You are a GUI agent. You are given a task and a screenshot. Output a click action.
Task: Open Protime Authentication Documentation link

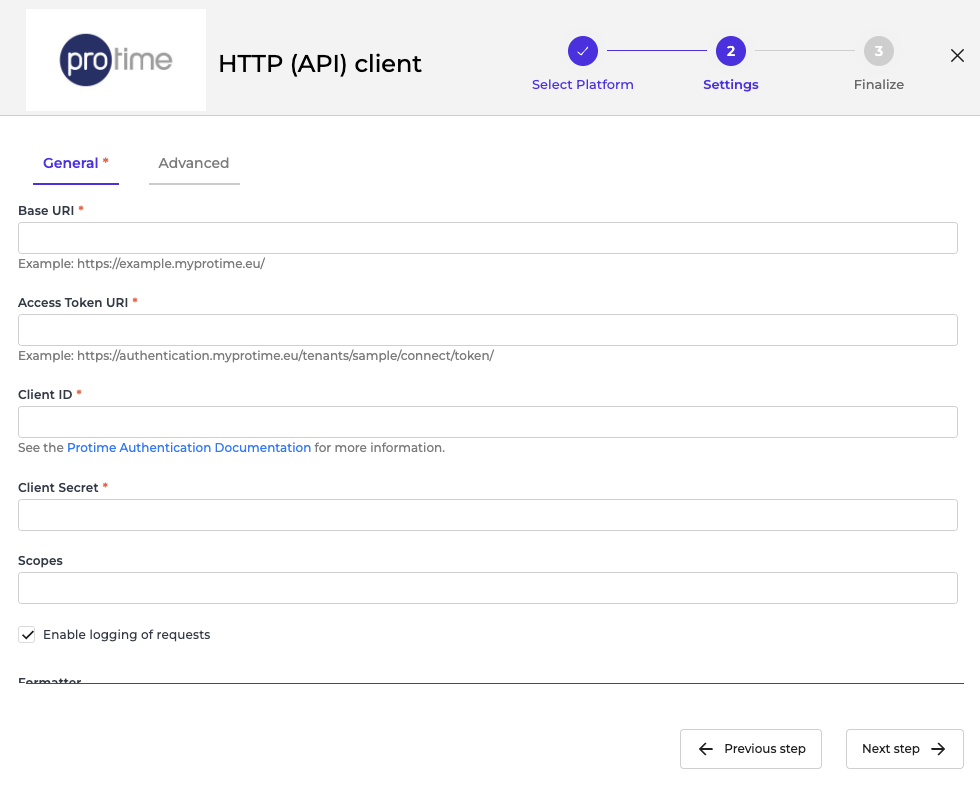pos(189,447)
